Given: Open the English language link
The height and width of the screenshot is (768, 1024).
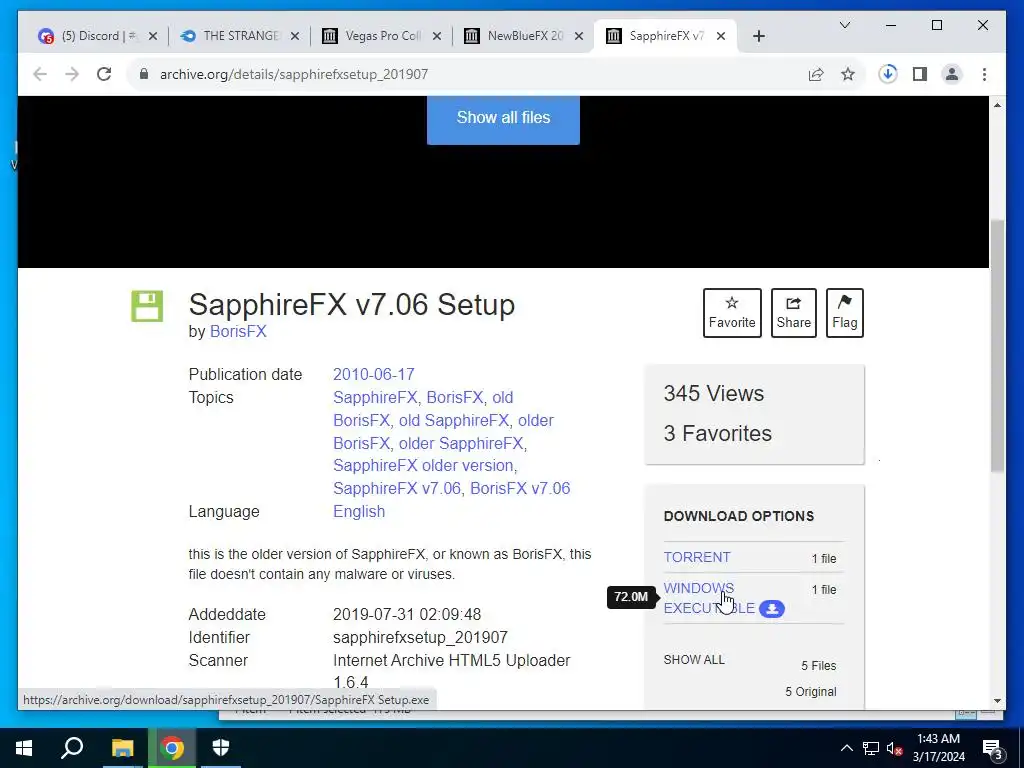Looking at the screenshot, I should (x=359, y=511).
